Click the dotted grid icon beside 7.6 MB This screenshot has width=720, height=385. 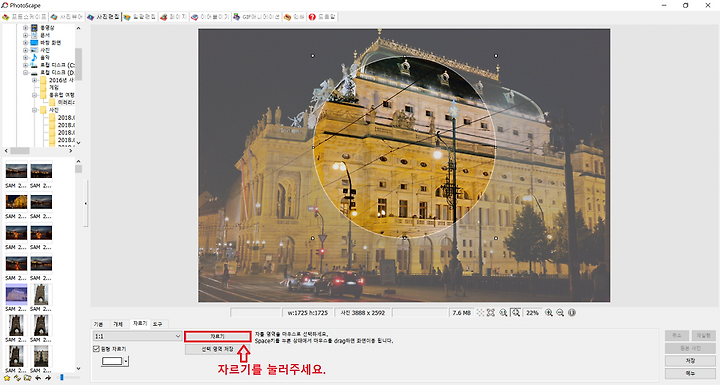(480, 312)
